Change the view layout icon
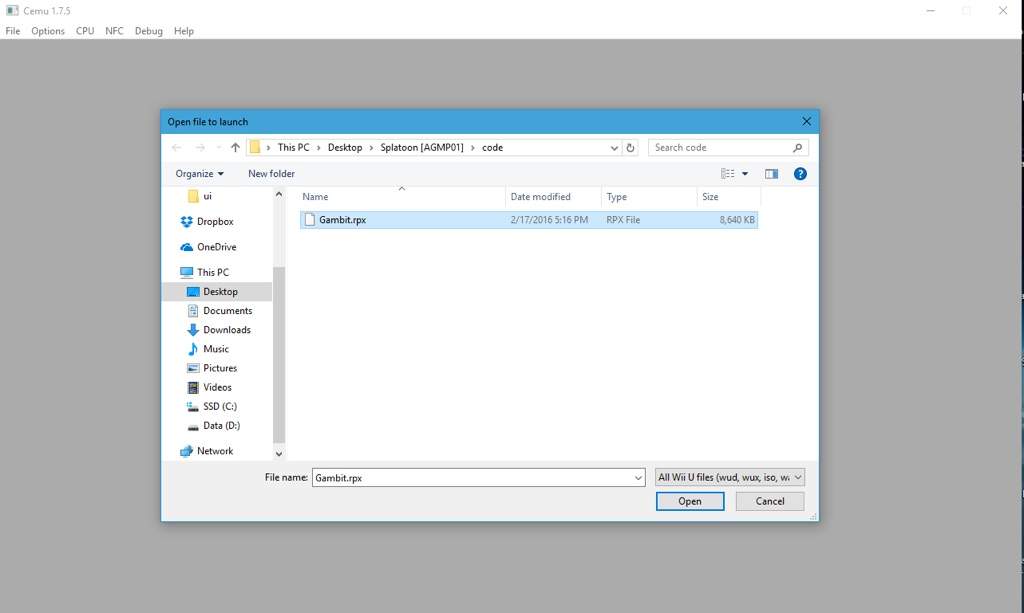This screenshot has width=1024, height=613. (728, 174)
